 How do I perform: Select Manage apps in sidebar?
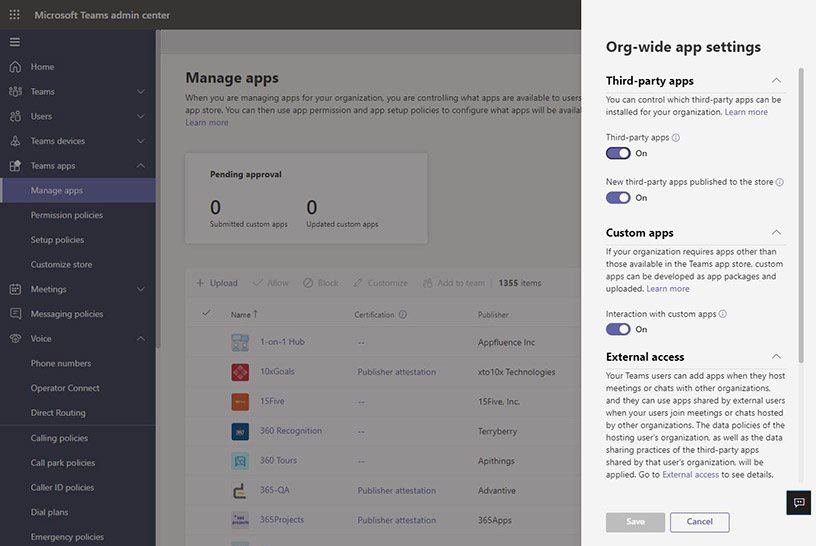coord(78,190)
